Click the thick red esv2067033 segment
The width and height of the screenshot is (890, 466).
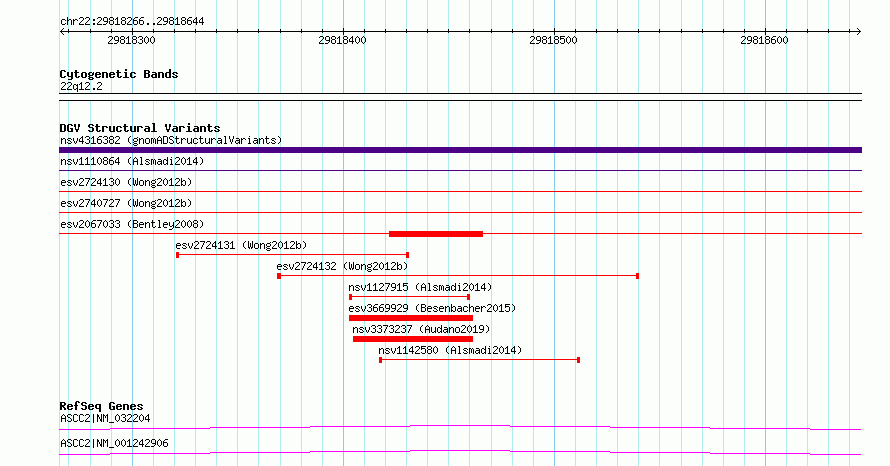tap(436, 234)
